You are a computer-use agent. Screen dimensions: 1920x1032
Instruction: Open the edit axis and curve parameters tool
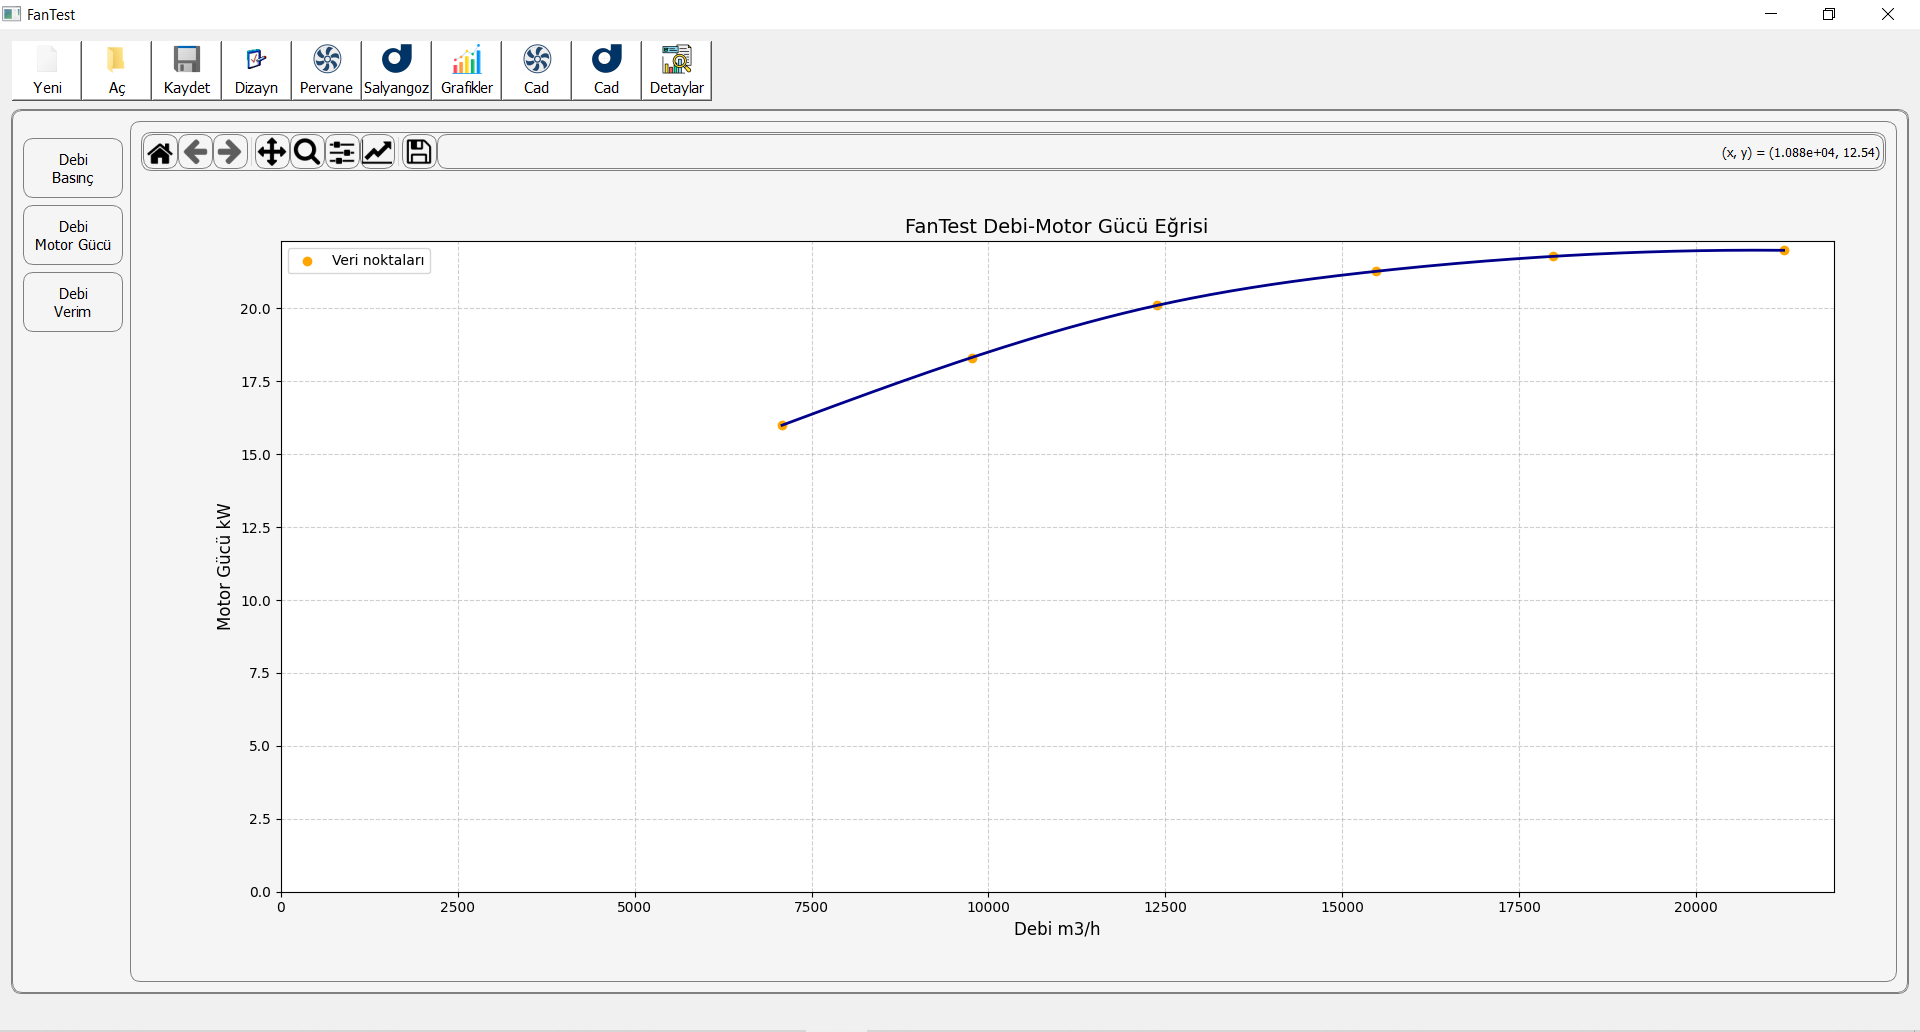tap(378, 152)
